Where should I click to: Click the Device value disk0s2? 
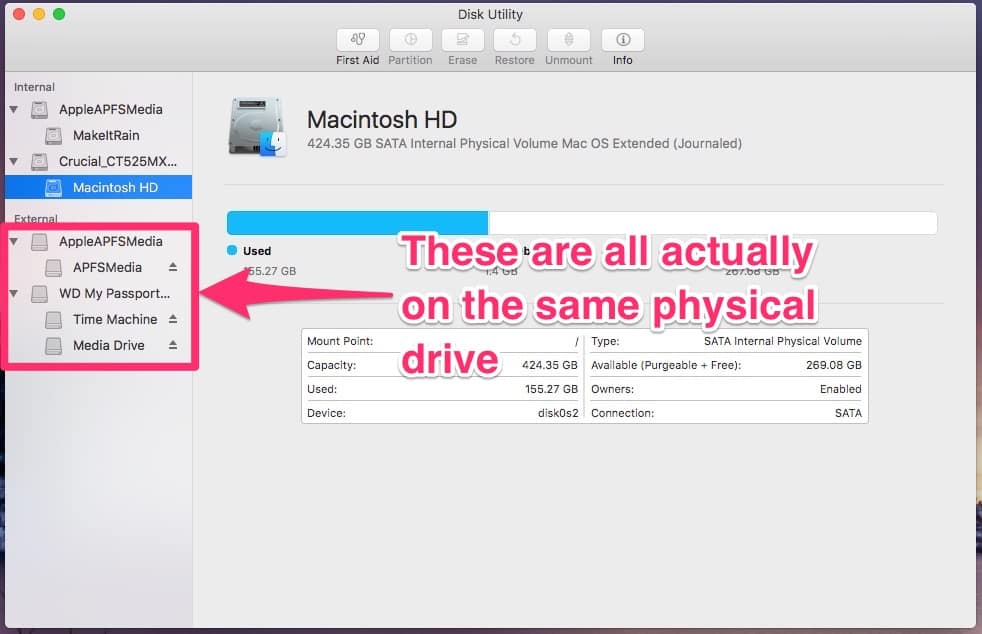pos(558,413)
